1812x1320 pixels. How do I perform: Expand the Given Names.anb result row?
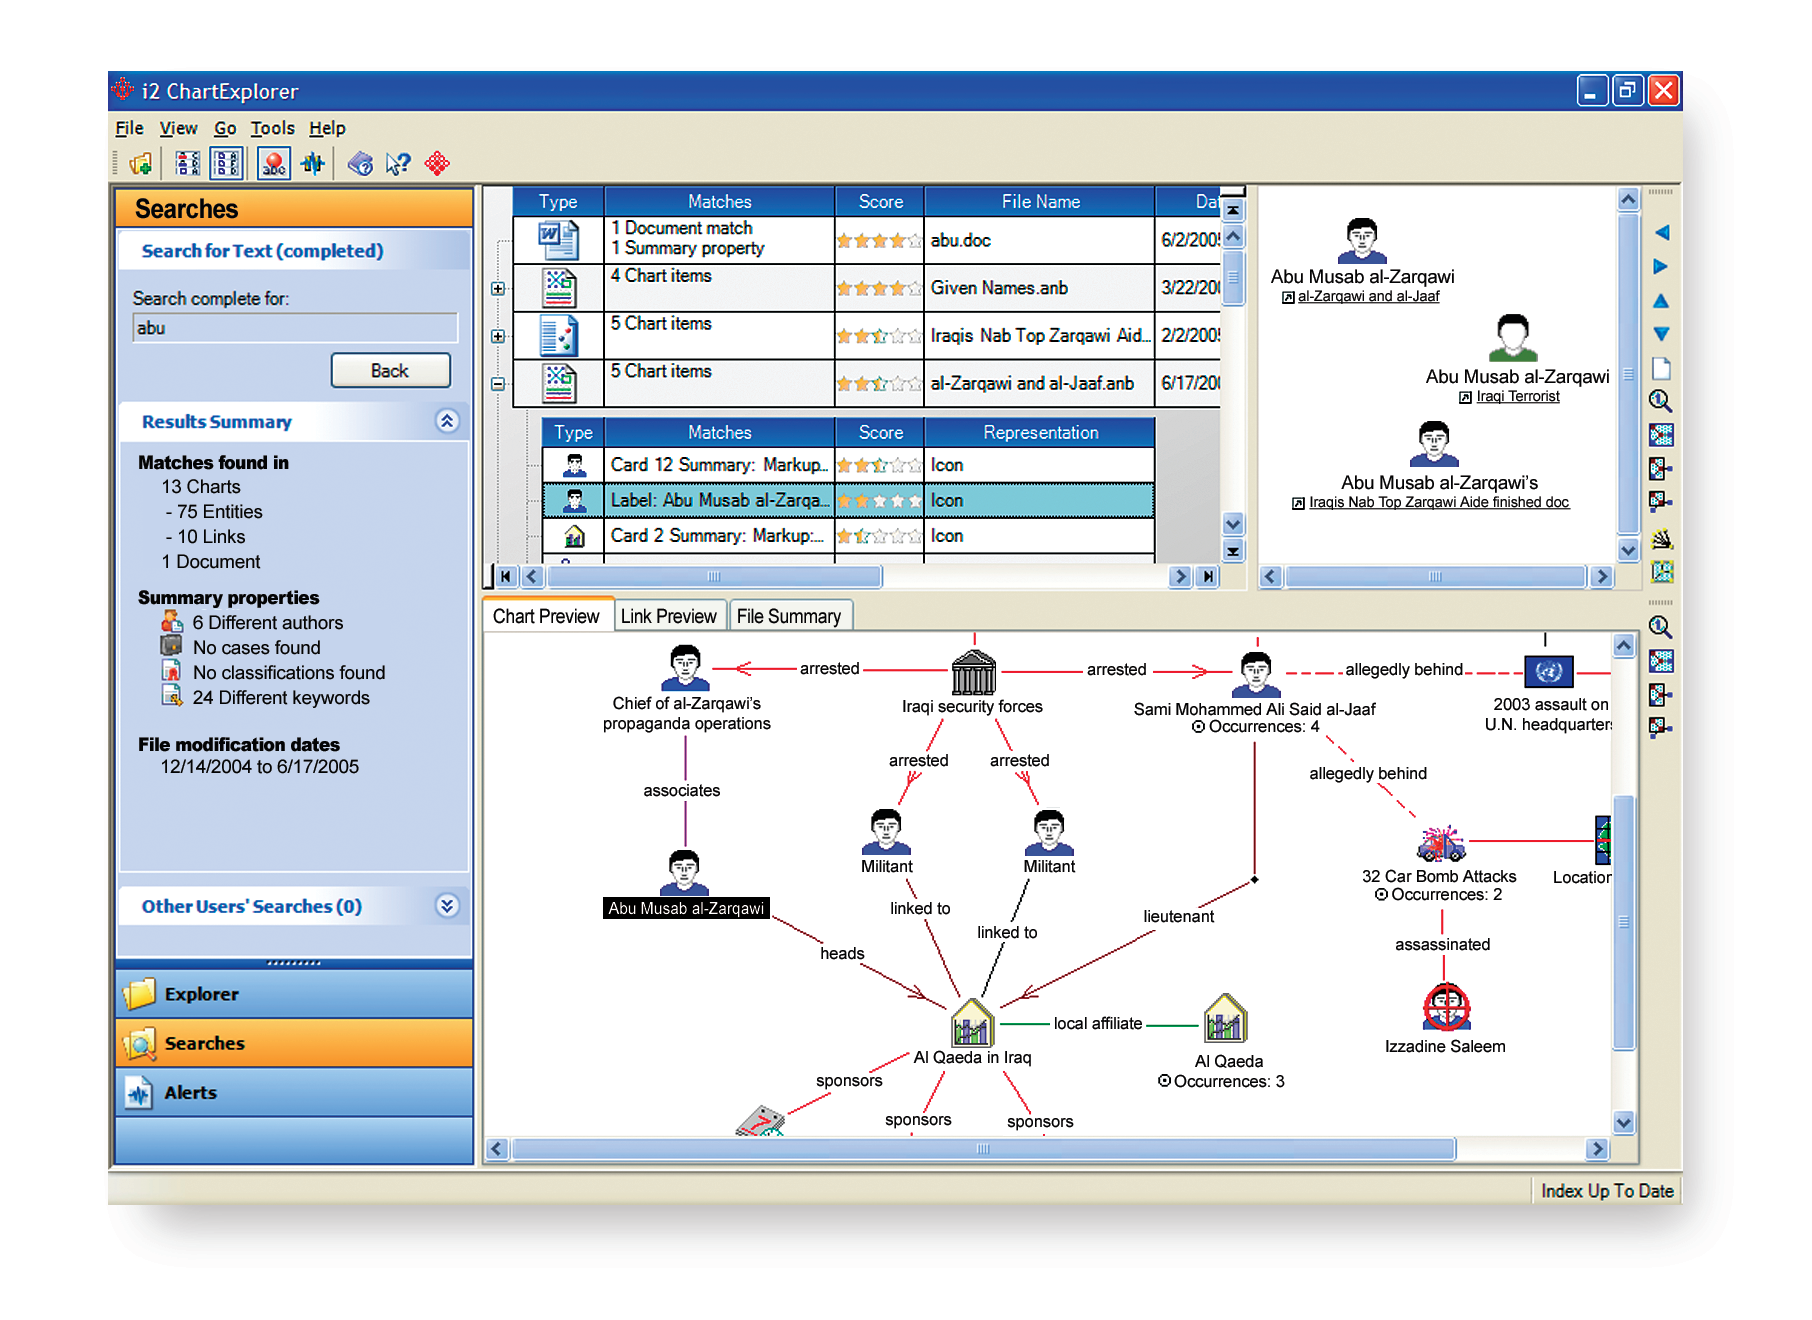click(496, 288)
